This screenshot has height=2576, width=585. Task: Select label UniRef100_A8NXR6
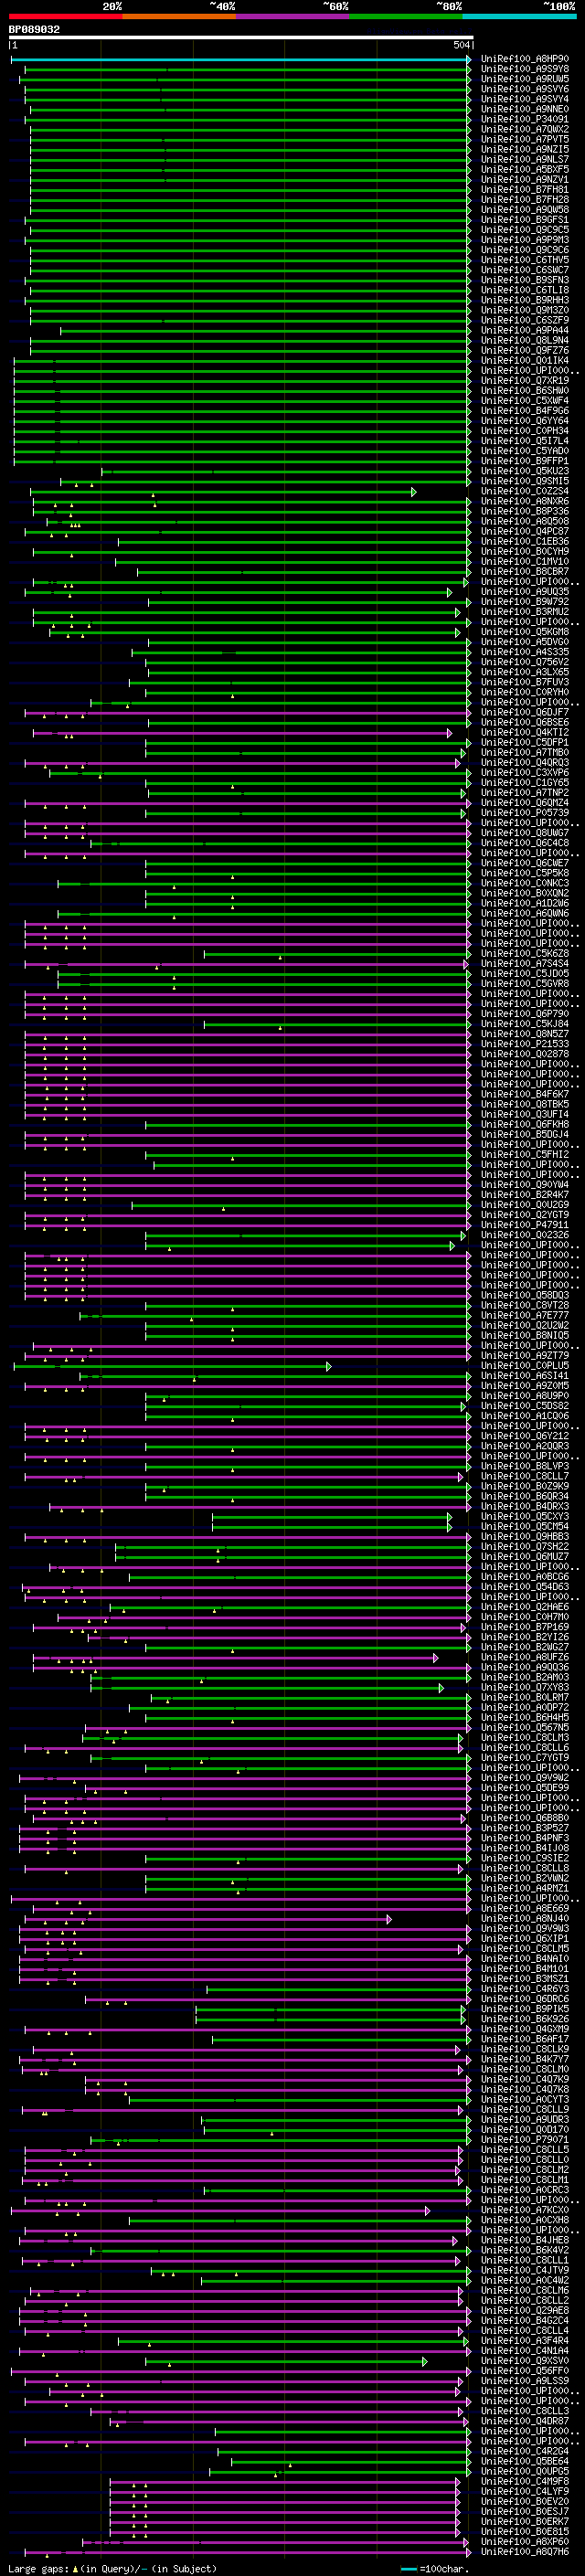525,501
